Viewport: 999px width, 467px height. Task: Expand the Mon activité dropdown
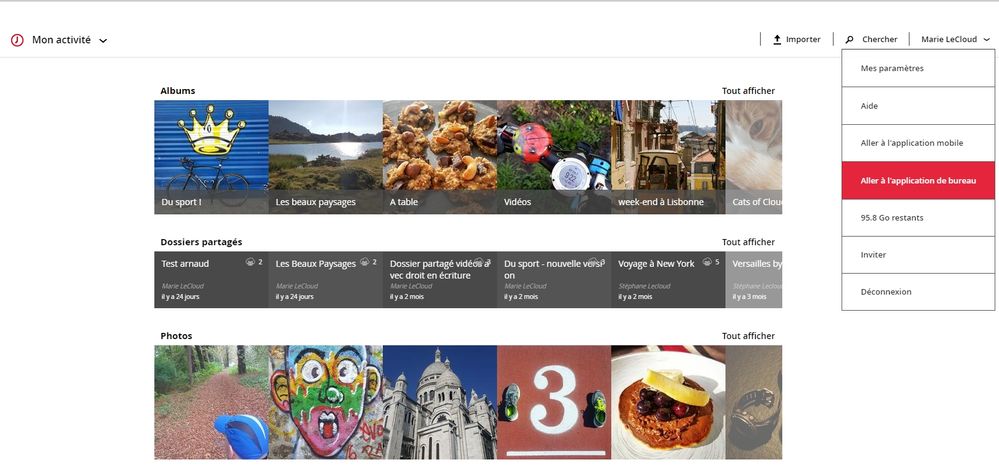[103, 41]
